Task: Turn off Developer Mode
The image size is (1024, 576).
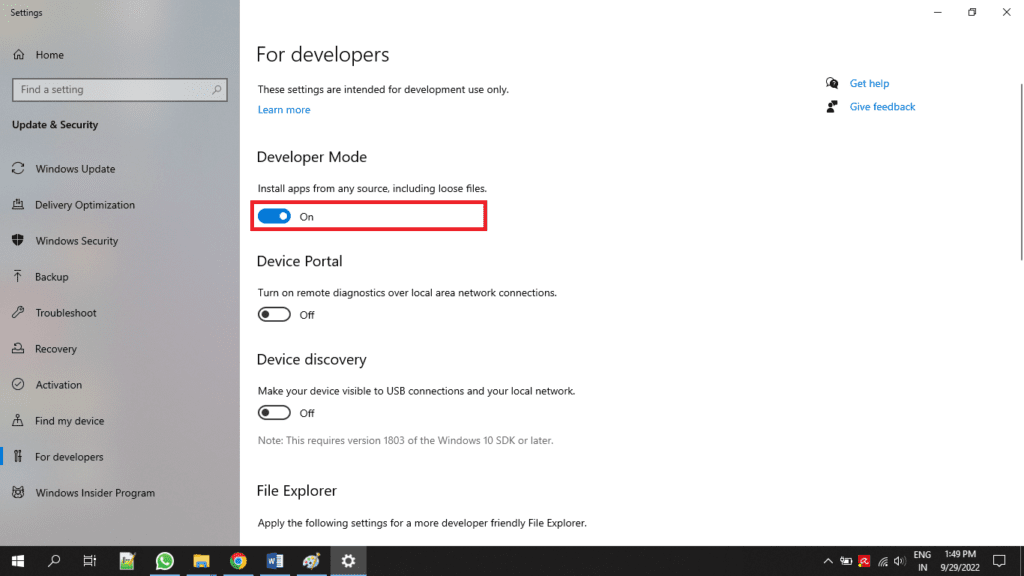Action: pyautogui.click(x=275, y=216)
